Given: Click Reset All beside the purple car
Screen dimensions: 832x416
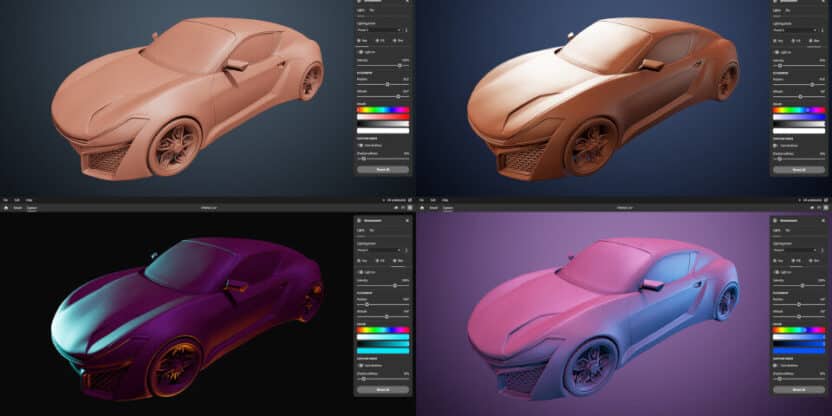Looking at the screenshot, I should 383,389.
